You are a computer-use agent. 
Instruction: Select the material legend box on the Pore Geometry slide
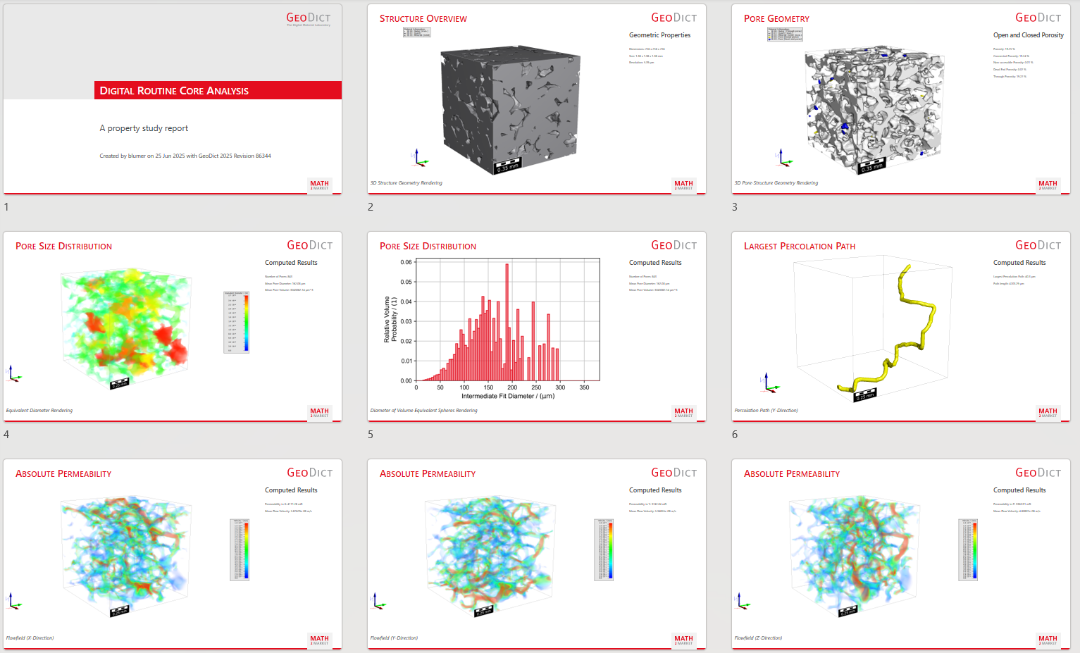785,33
